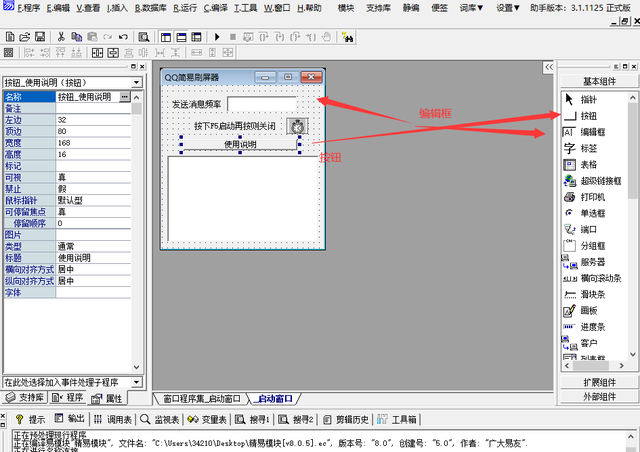The height and width of the screenshot is (452, 640).
Task: Select the 服务器 server component
Action: (x=595, y=262)
